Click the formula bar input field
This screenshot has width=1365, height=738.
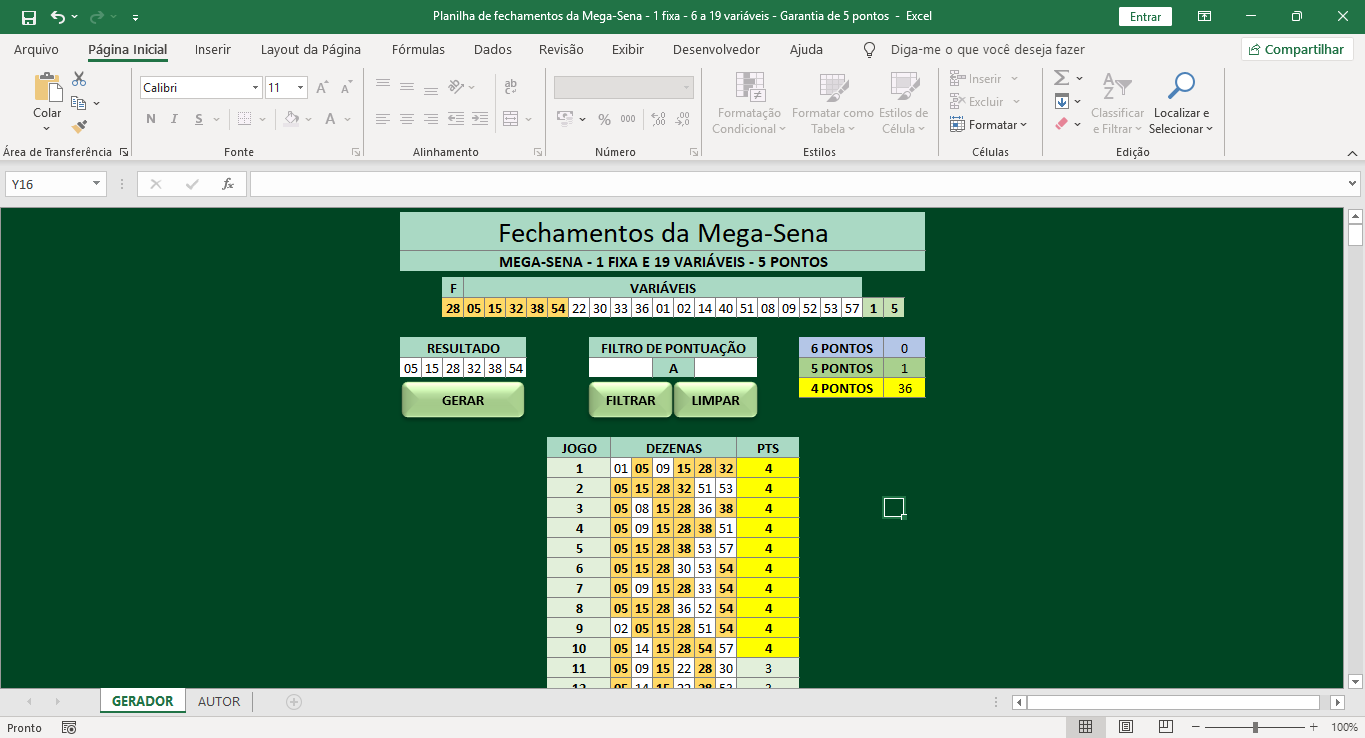(x=795, y=184)
